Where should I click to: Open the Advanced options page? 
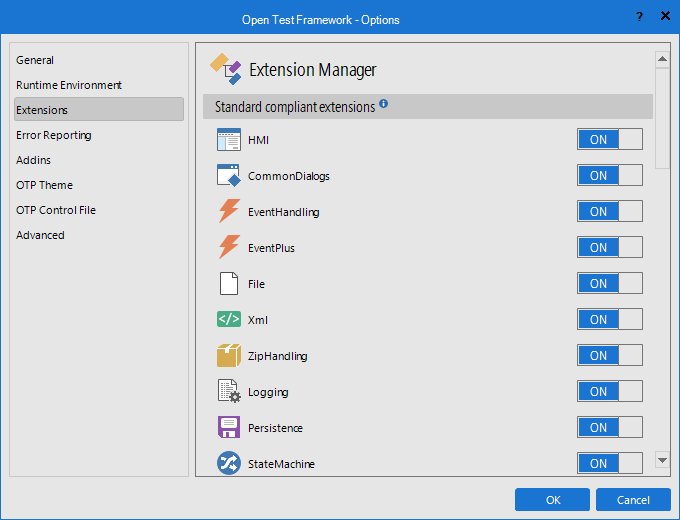pyautogui.click(x=99, y=235)
